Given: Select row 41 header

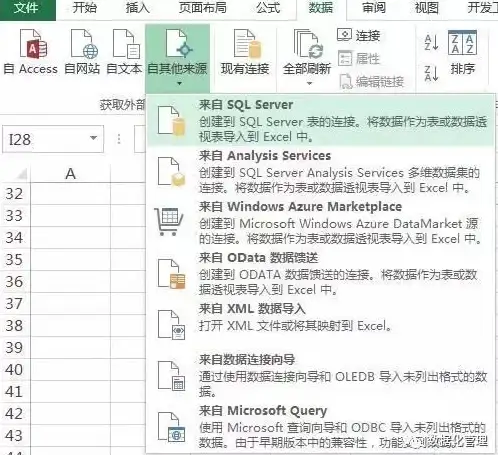Looking at the screenshot, I should pyautogui.click(x=15, y=392).
